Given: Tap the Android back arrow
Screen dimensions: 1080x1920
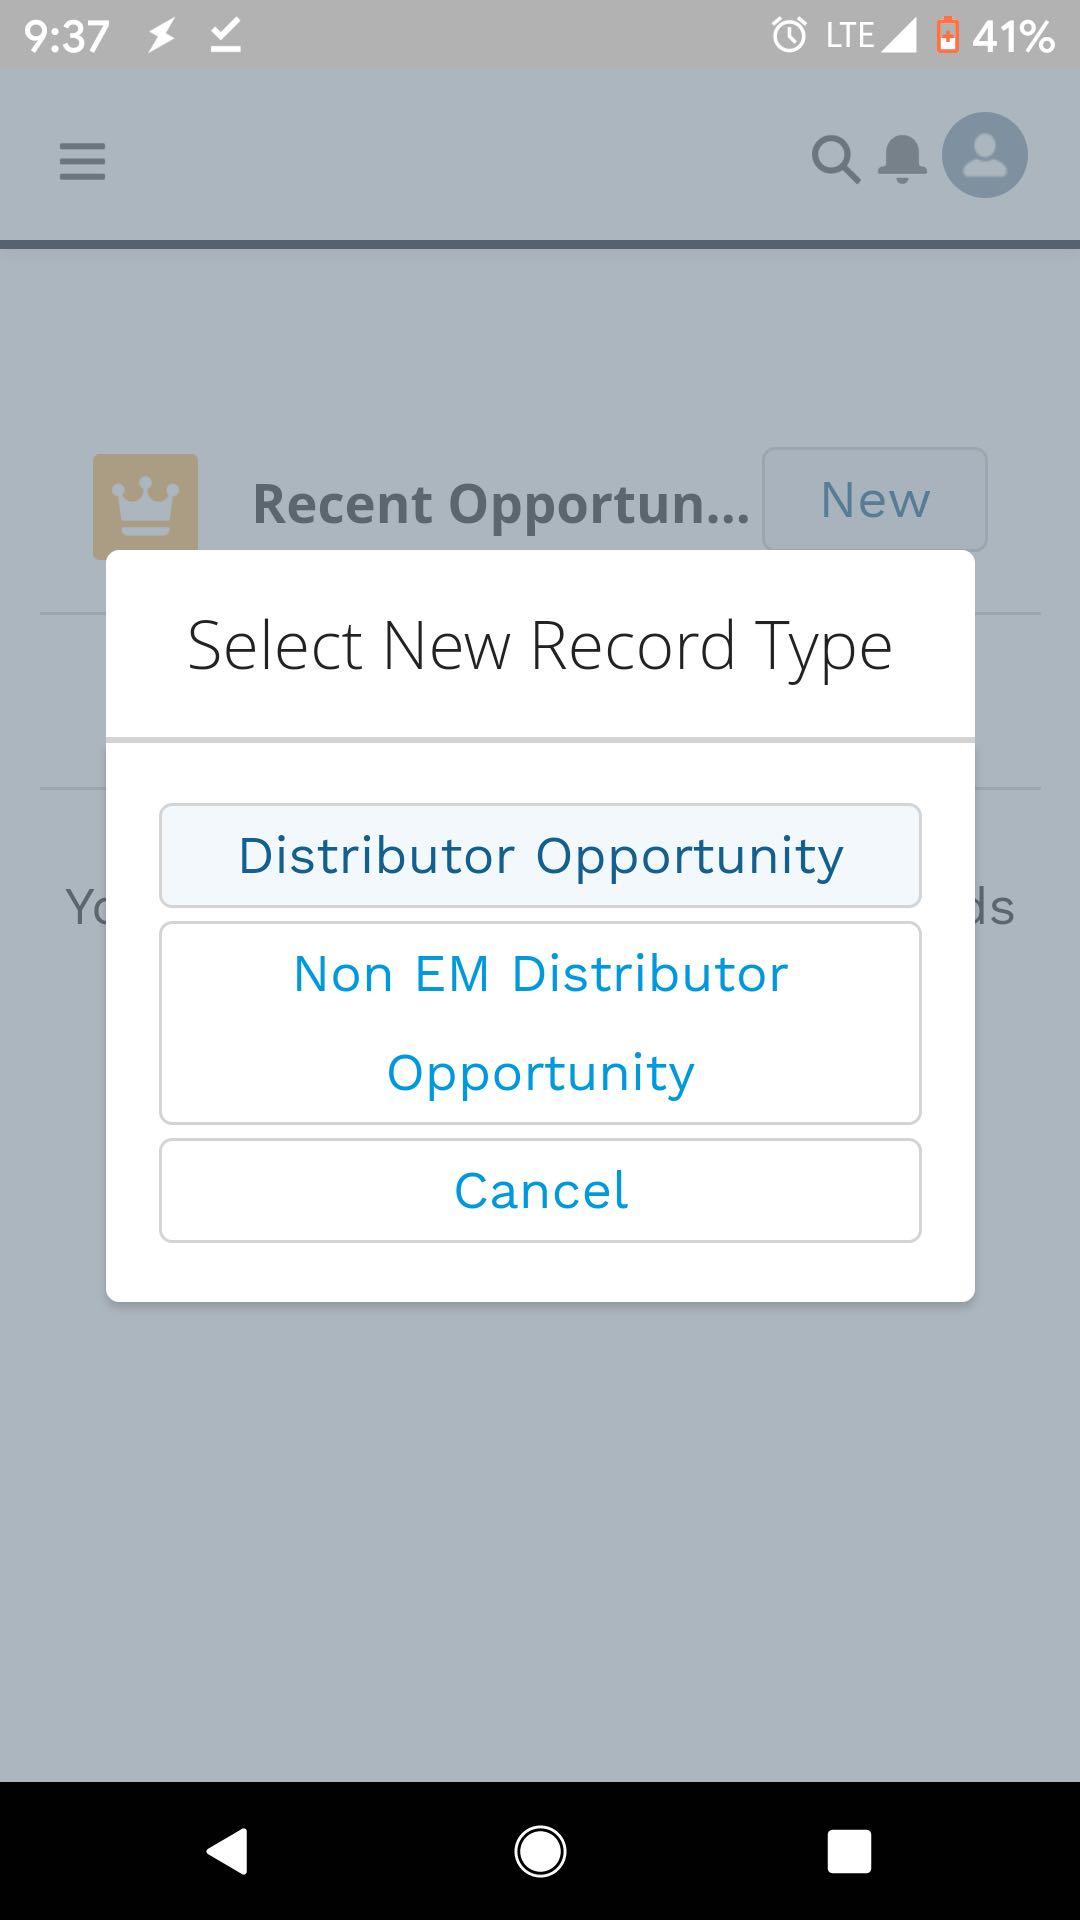Looking at the screenshot, I should tap(228, 1851).
